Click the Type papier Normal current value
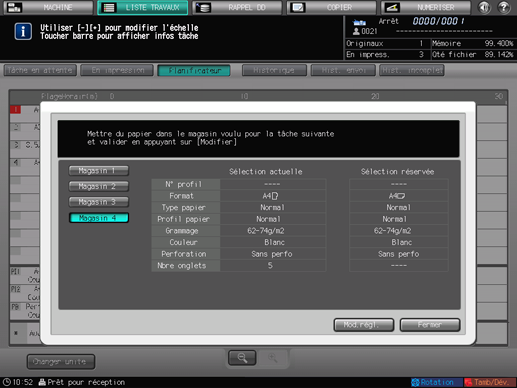 (x=273, y=207)
